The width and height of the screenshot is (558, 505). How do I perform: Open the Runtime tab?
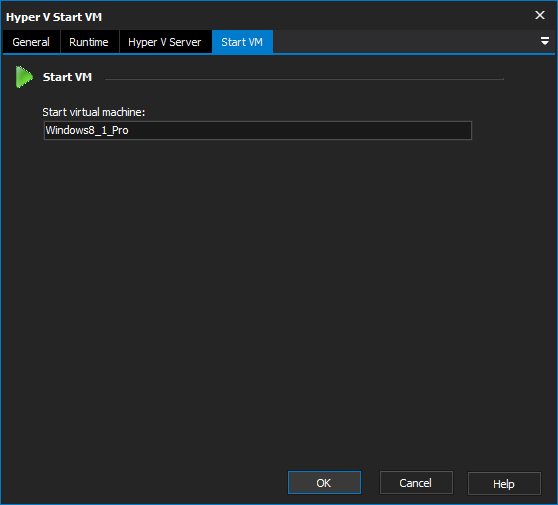(89, 42)
